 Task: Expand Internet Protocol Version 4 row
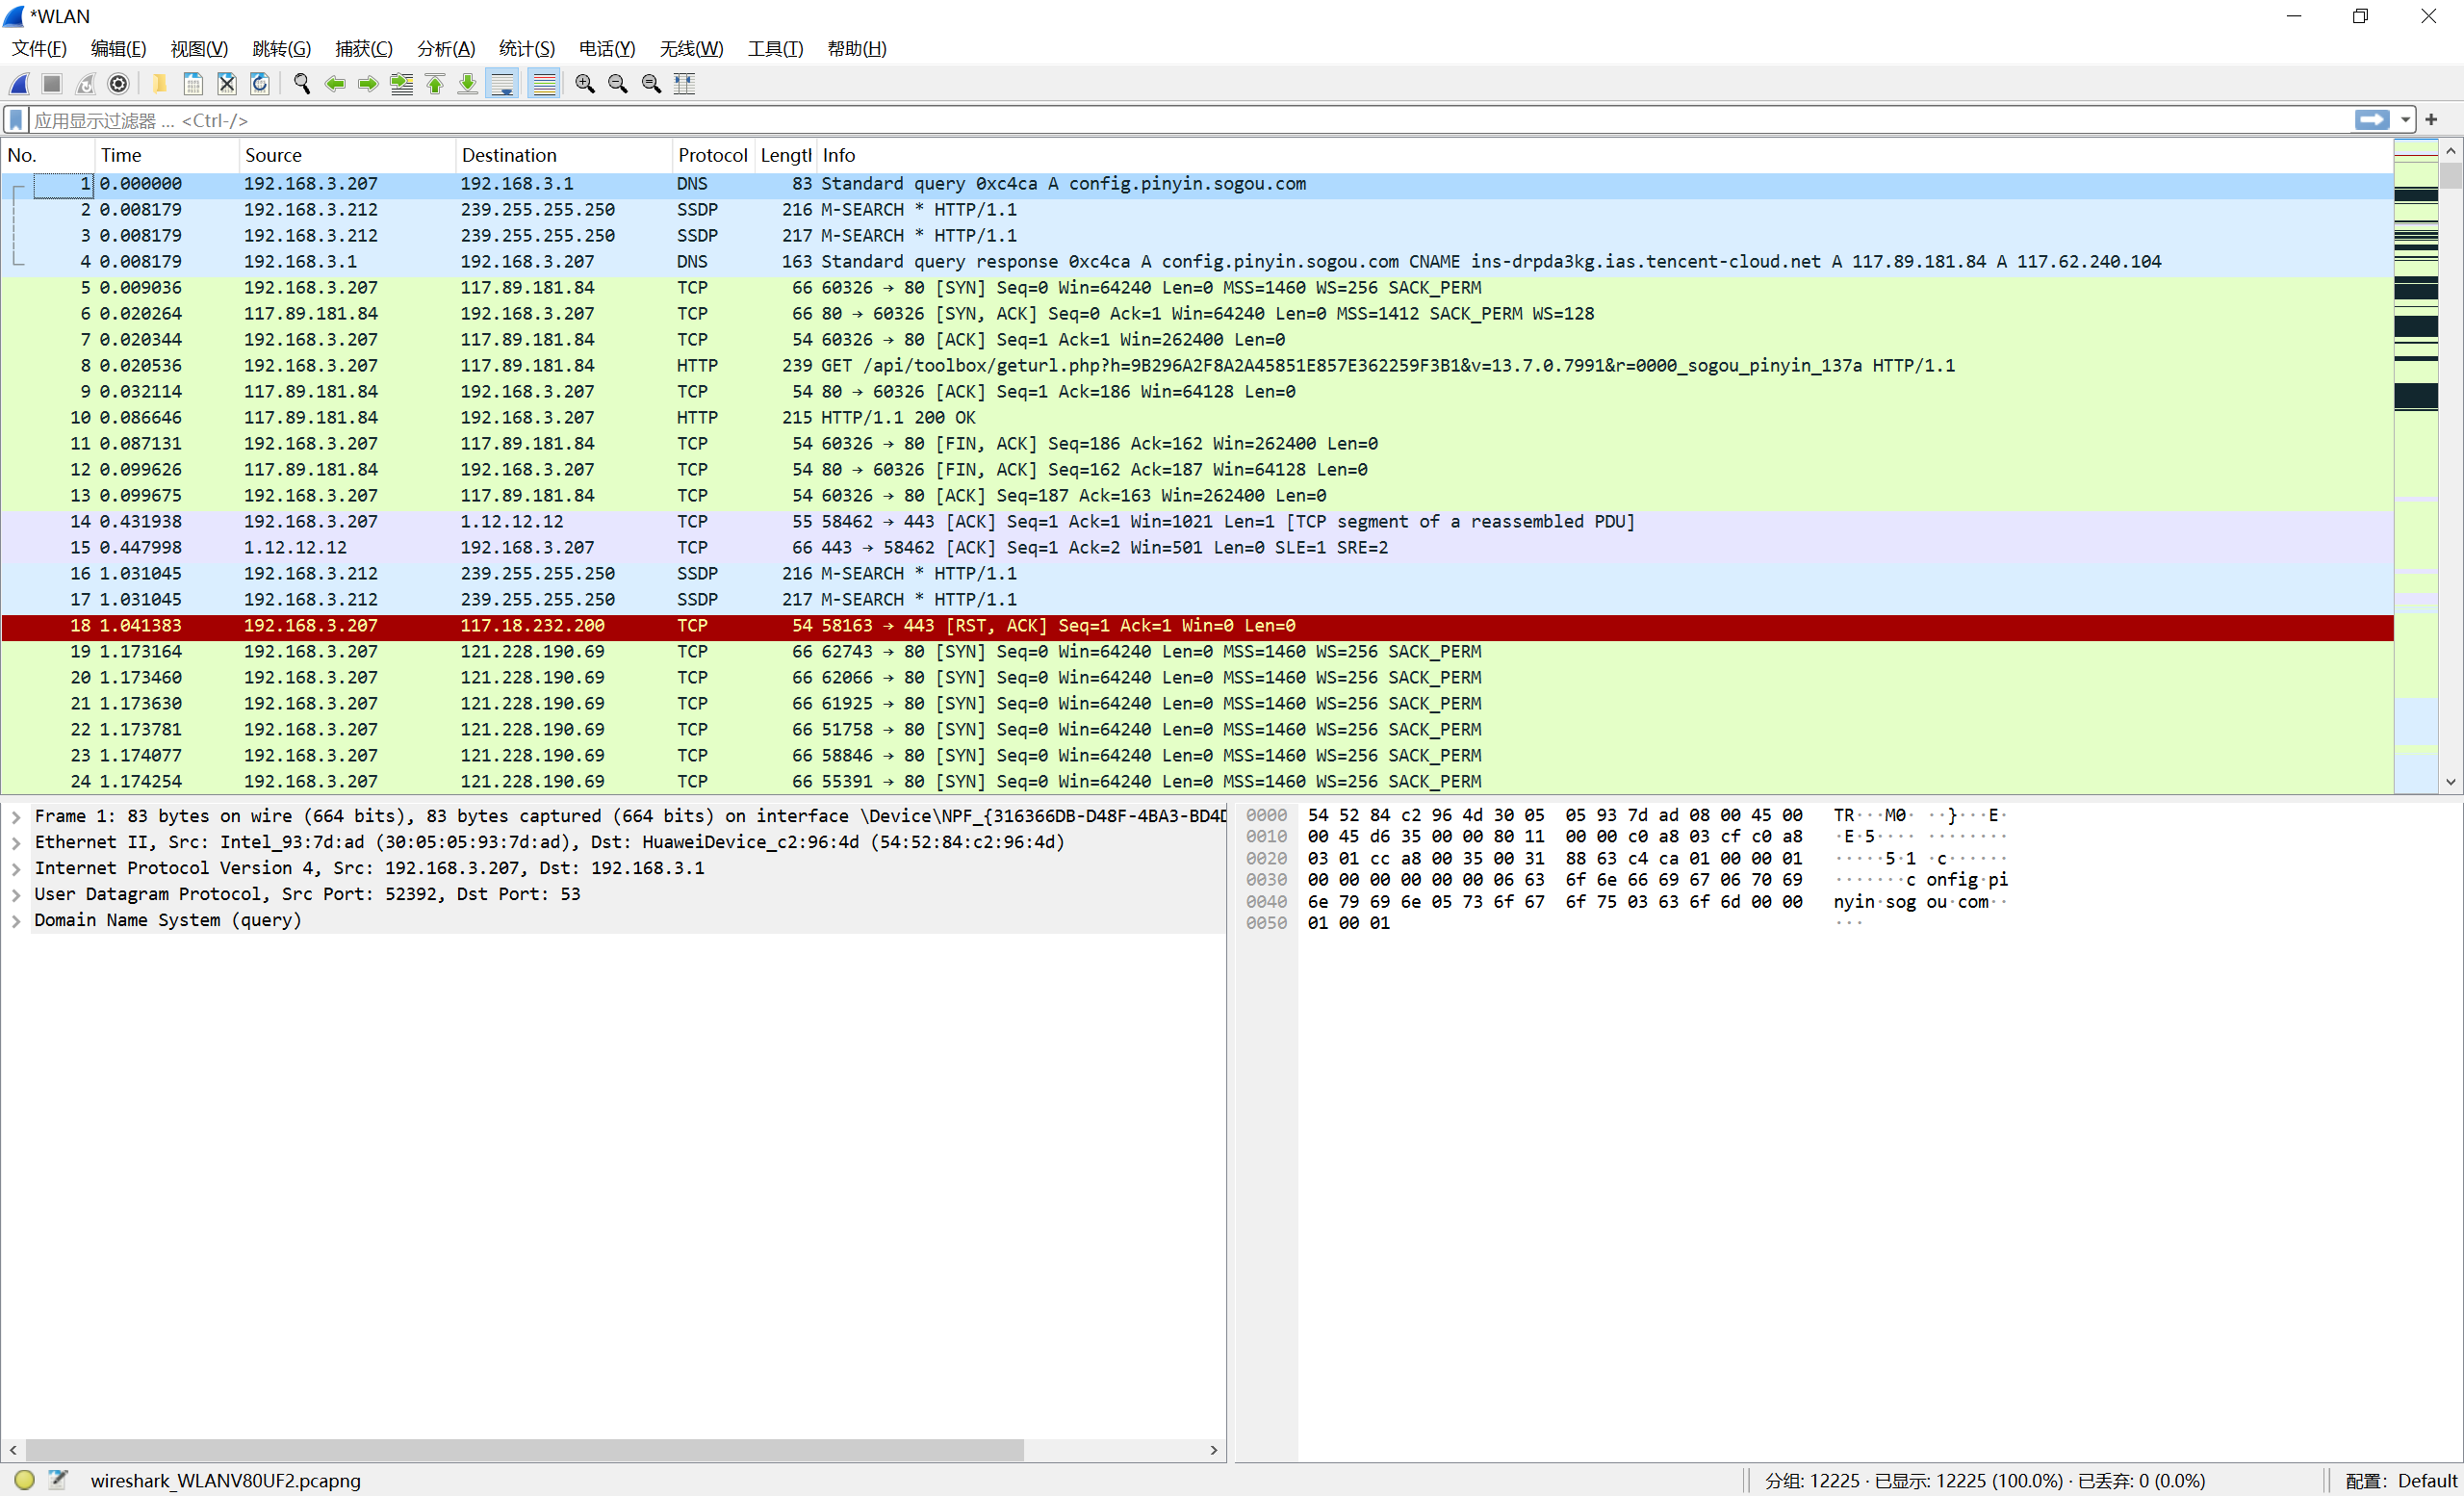point(16,868)
